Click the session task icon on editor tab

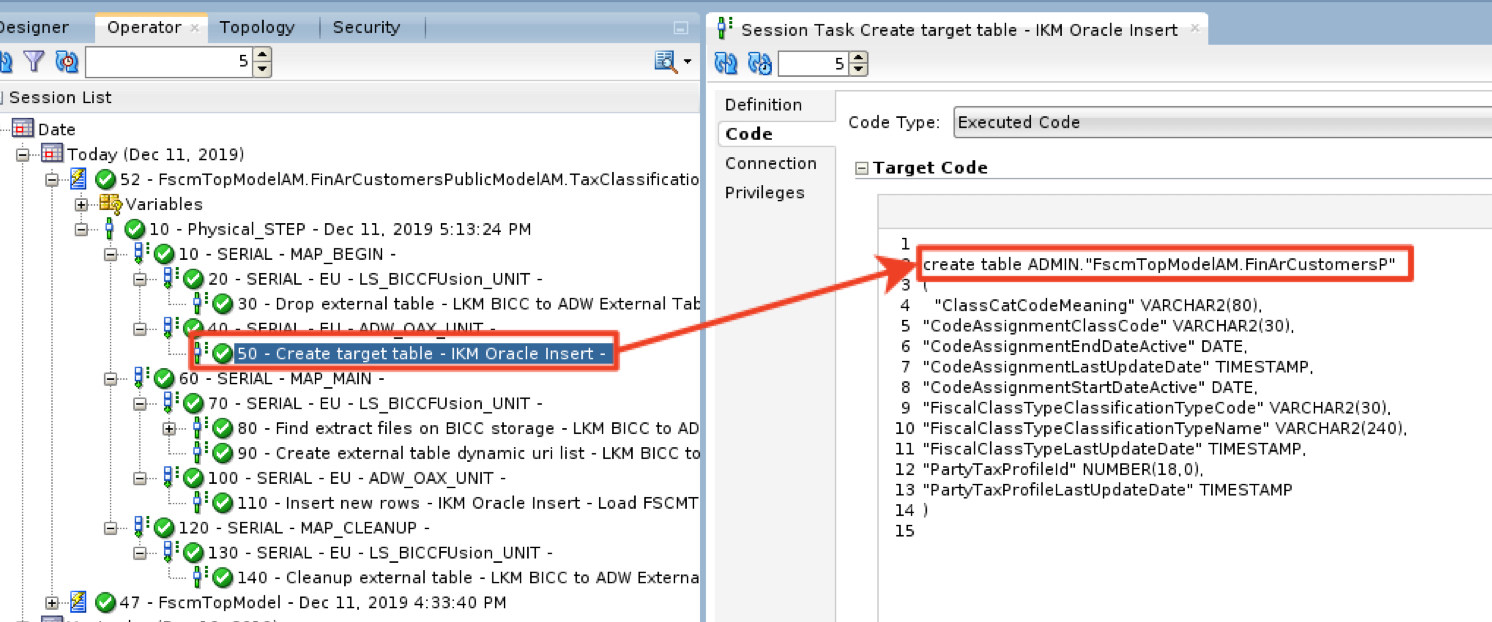[726, 29]
